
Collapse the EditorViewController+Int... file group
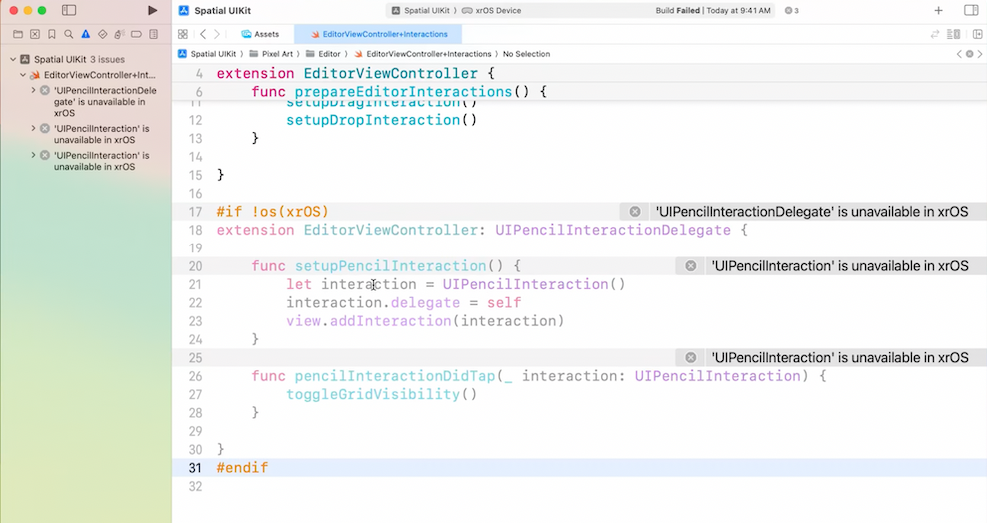pyautogui.click(x=23, y=75)
